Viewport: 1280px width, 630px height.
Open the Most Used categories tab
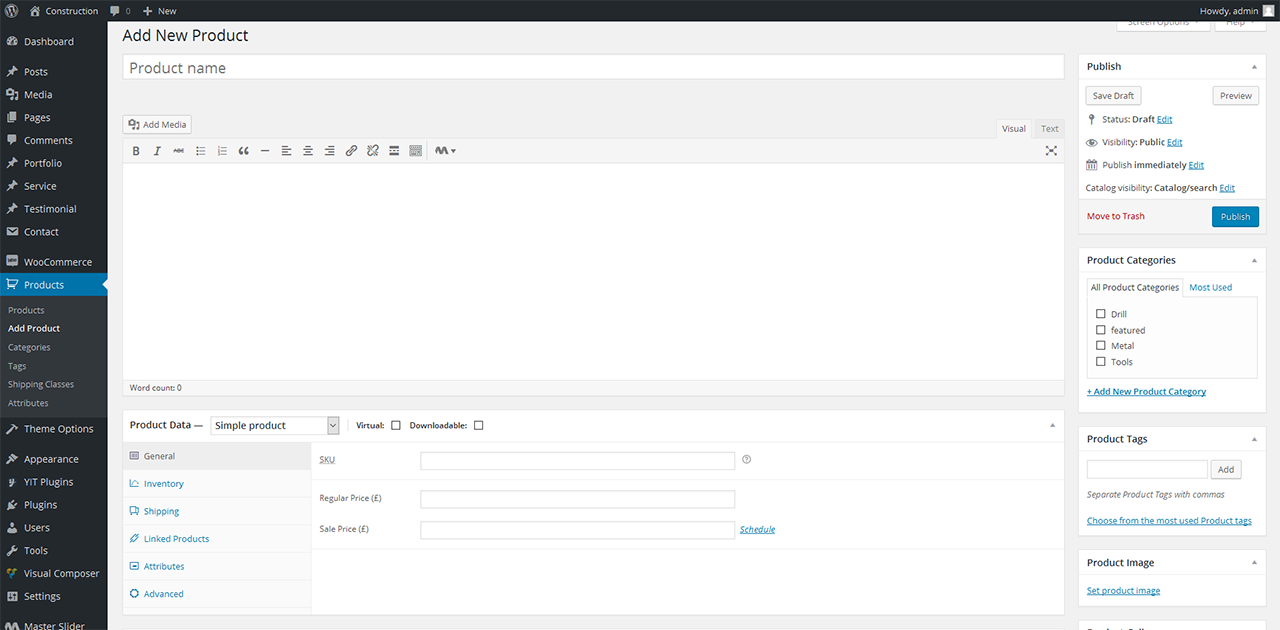click(1210, 288)
